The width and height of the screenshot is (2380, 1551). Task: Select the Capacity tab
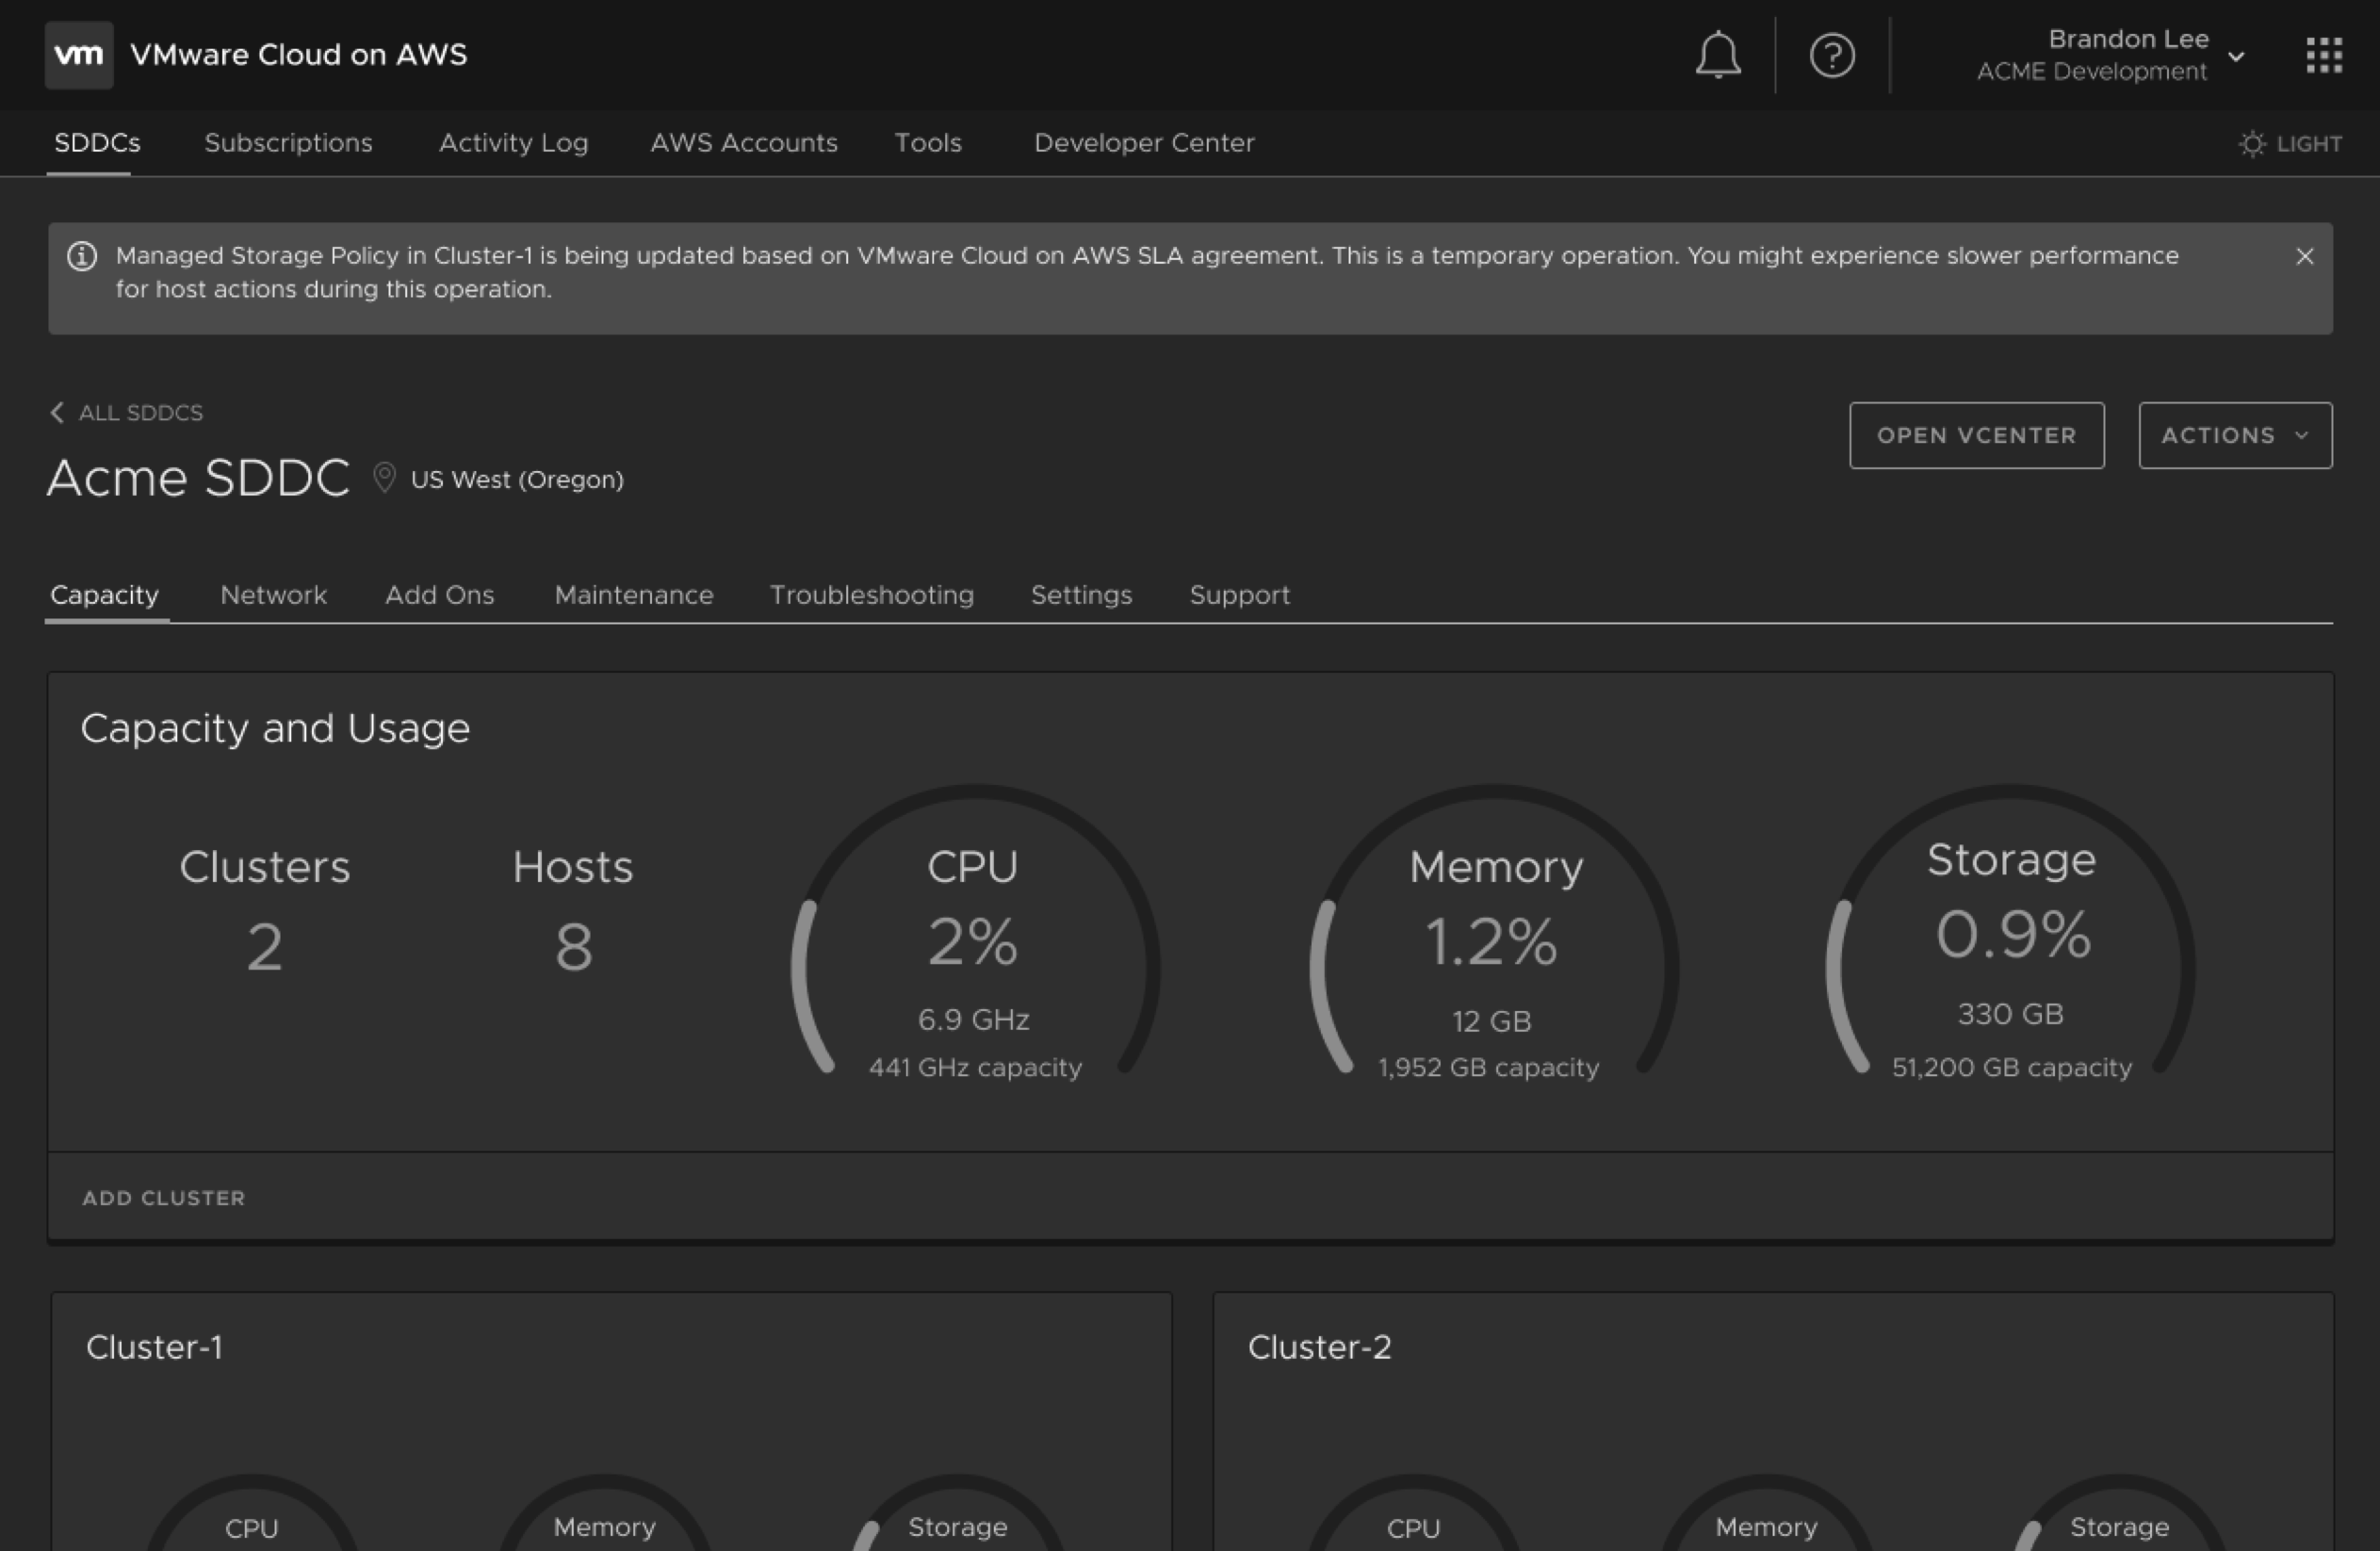click(105, 595)
